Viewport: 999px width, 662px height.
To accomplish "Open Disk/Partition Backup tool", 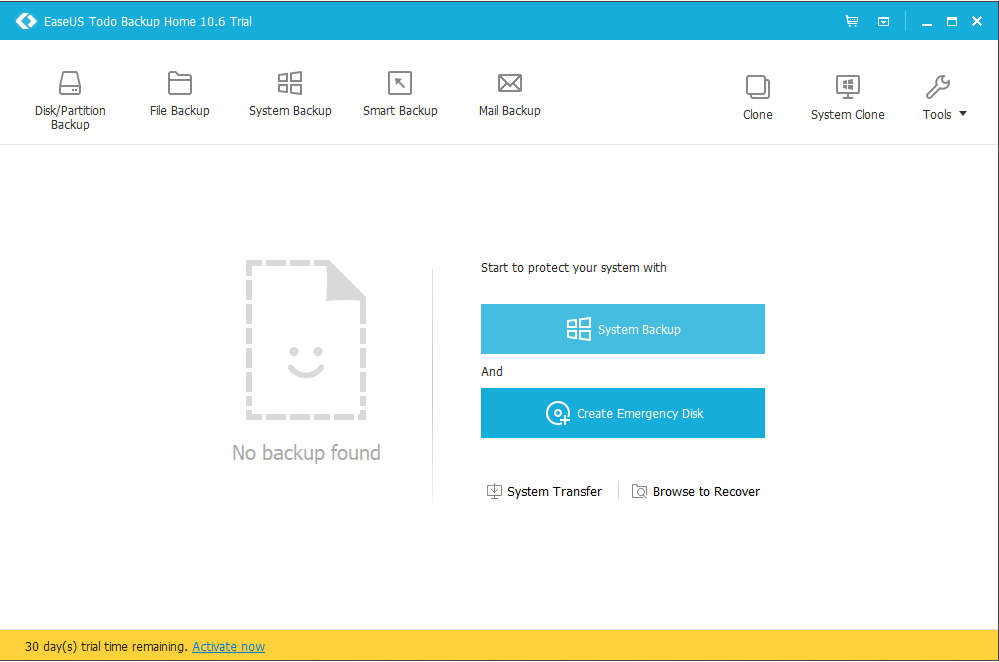I will (x=70, y=100).
